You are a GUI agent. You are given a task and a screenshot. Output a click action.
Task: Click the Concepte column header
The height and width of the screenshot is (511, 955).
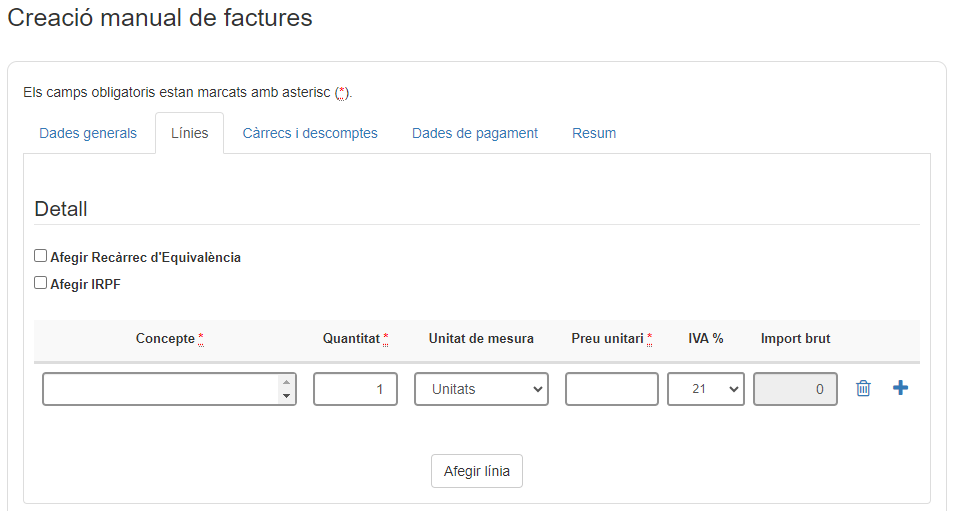168,339
